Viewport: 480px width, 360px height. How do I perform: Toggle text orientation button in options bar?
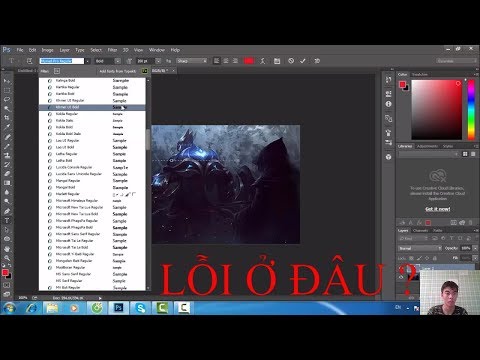pos(29,61)
